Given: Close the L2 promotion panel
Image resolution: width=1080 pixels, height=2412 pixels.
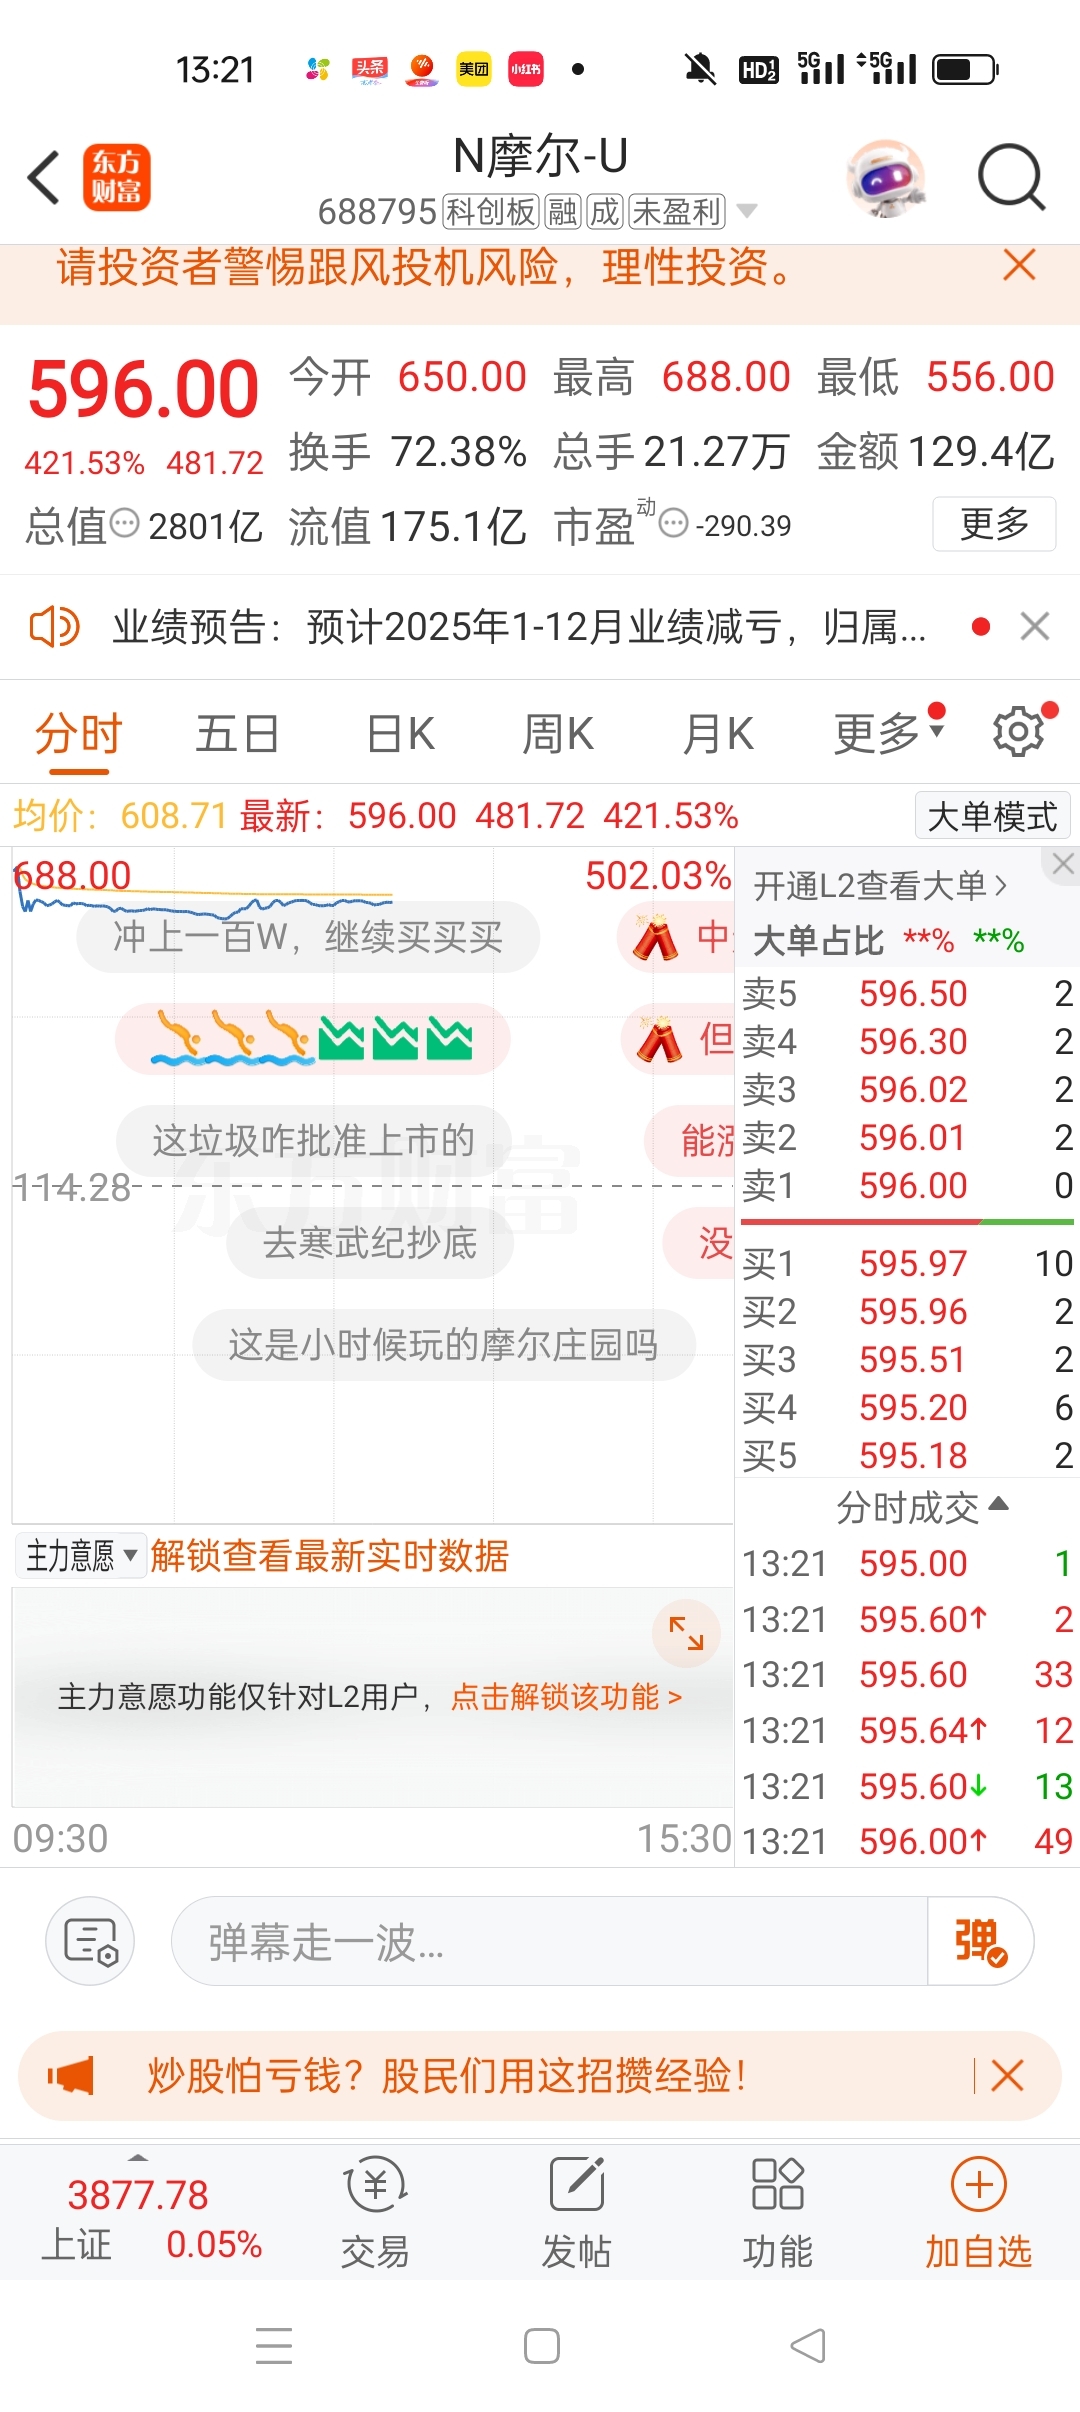Looking at the screenshot, I should pos(1063,864).
